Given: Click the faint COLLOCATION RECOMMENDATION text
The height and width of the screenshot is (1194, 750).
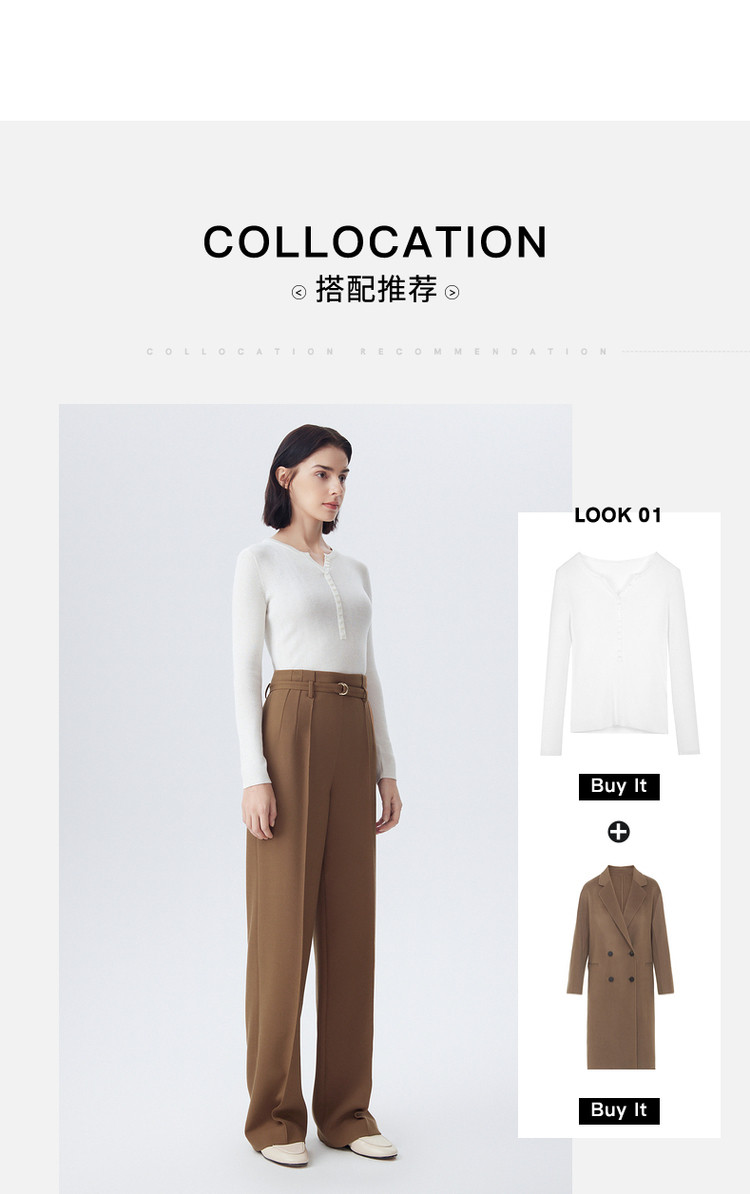Looking at the screenshot, I should 378,352.
